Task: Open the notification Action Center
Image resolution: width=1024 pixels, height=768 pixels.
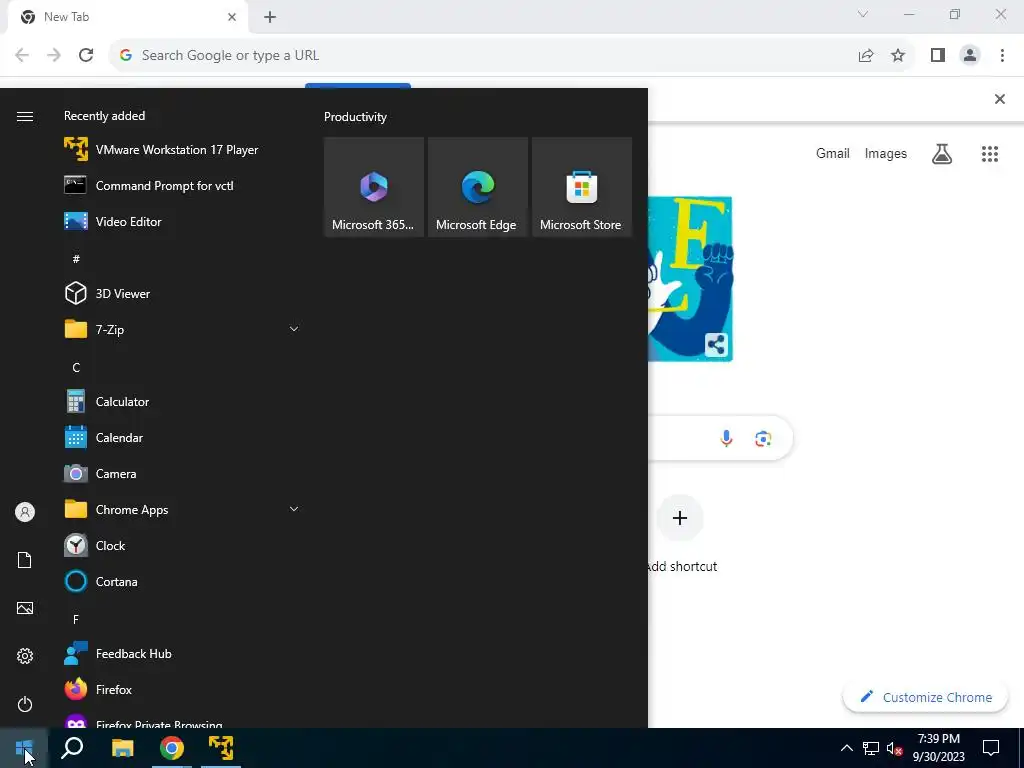Action: pyautogui.click(x=991, y=748)
